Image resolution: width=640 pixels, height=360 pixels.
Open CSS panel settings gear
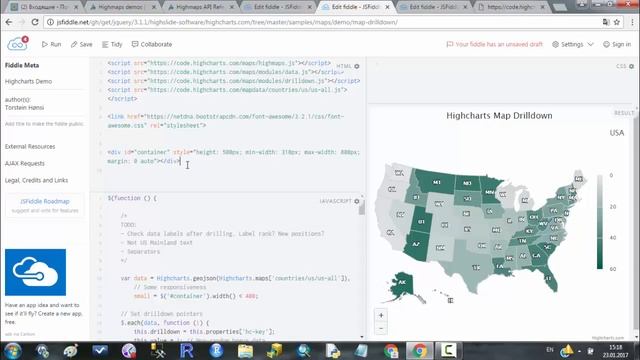tap(631, 66)
